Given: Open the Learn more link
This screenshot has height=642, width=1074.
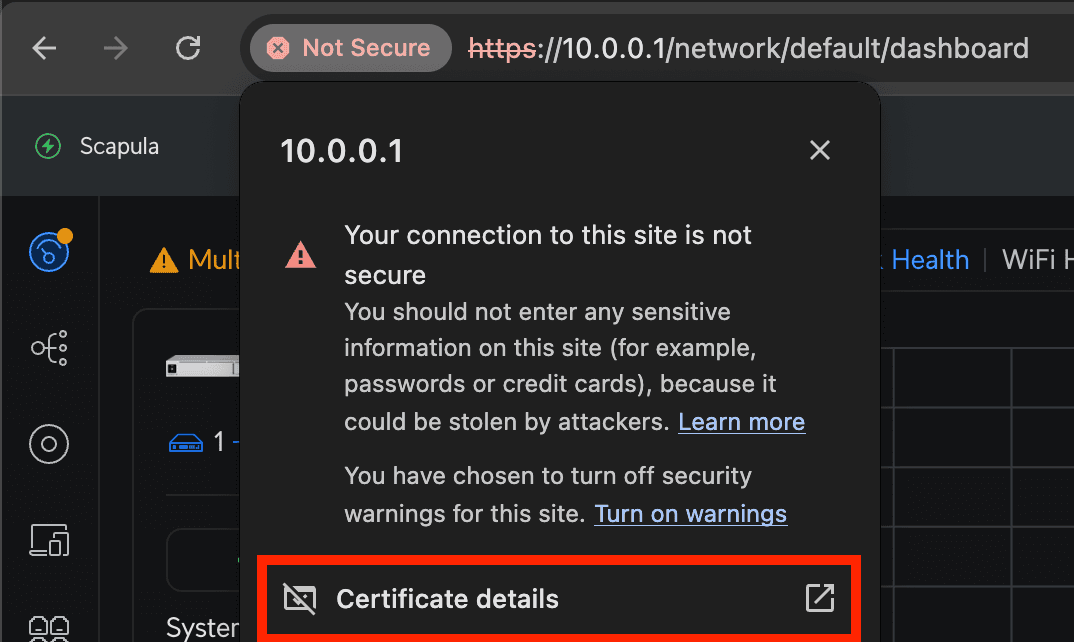Looking at the screenshot, I should (x=741, y=421).
